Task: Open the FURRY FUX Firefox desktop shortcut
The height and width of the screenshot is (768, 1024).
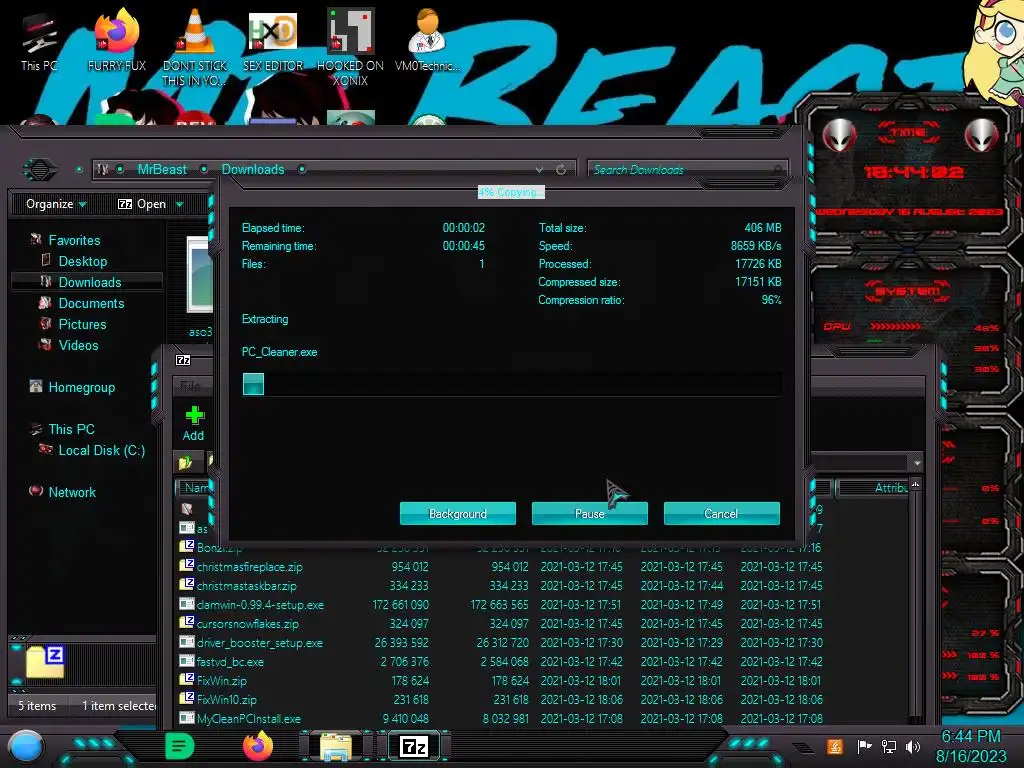Action: click(x=117, y=41)
